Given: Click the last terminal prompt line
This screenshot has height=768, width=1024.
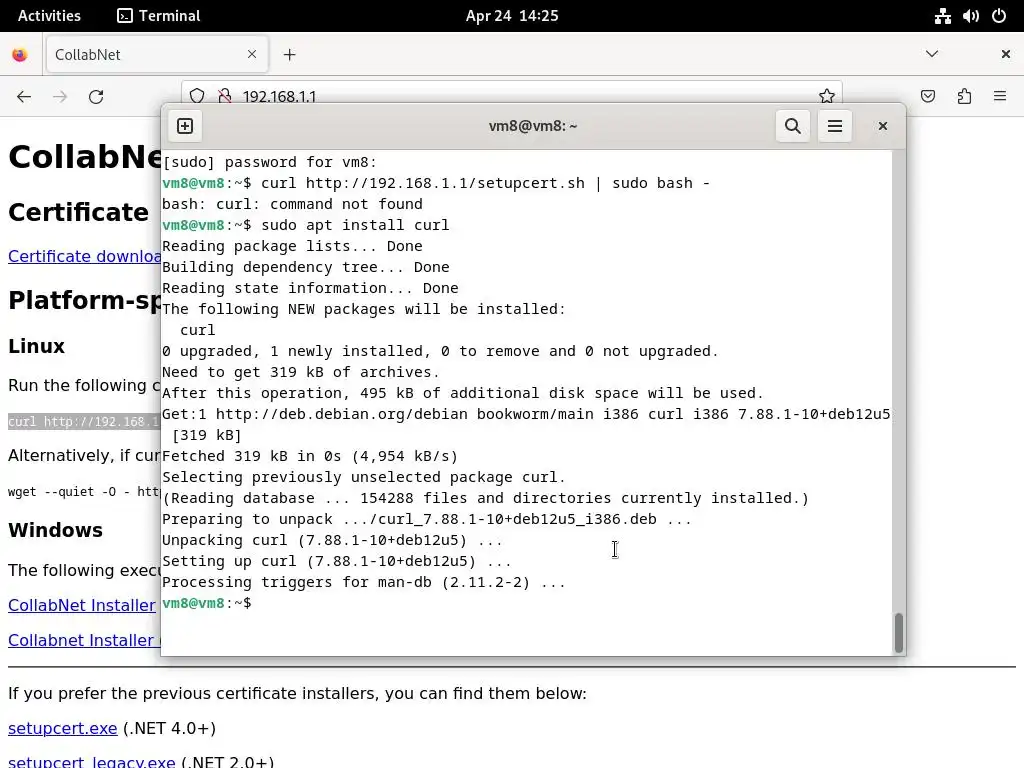Looking at the screenshot, I should pyautogui.click(x=206, y=603).
